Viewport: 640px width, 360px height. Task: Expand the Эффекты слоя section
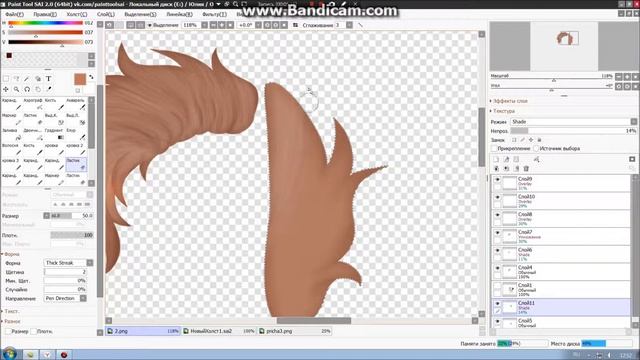tap(509, 101)
